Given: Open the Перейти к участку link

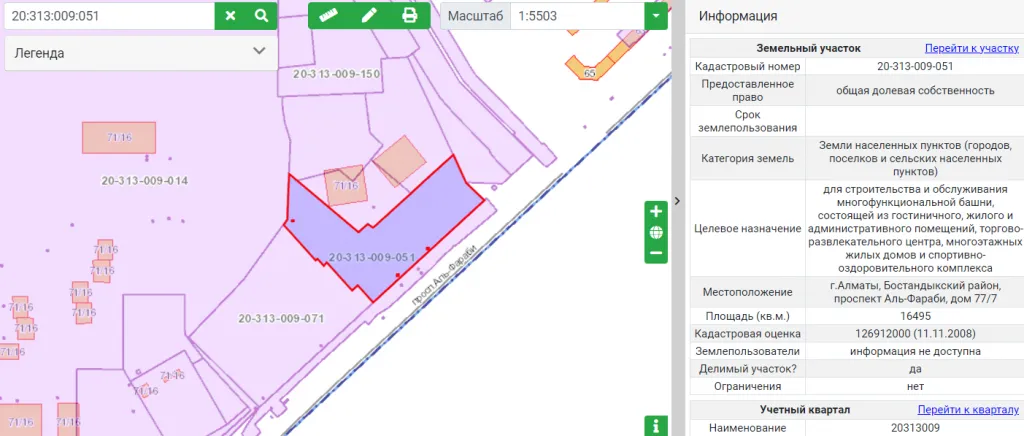Looking at the screenshot, I should click(971, 48).
